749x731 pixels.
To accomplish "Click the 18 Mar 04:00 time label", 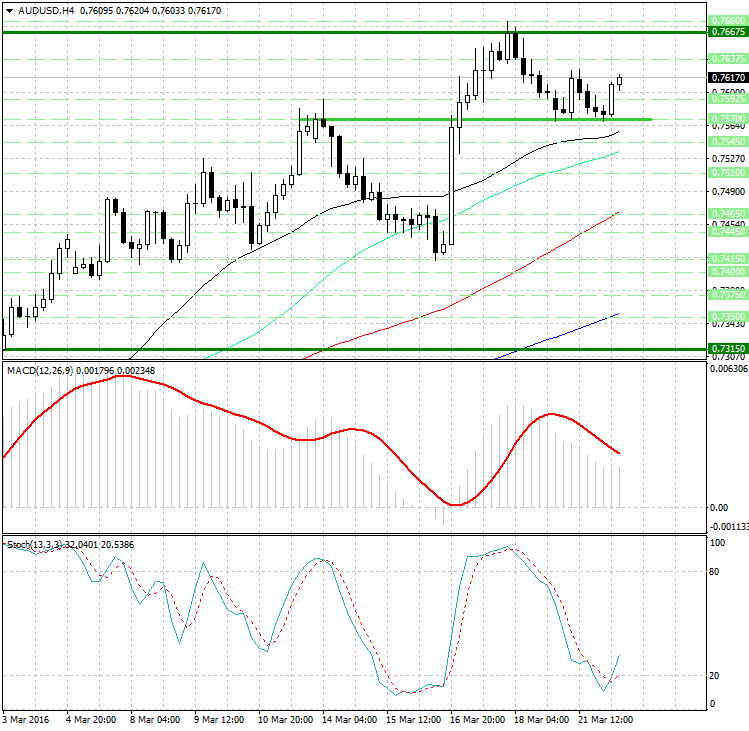I will [542, 720].
